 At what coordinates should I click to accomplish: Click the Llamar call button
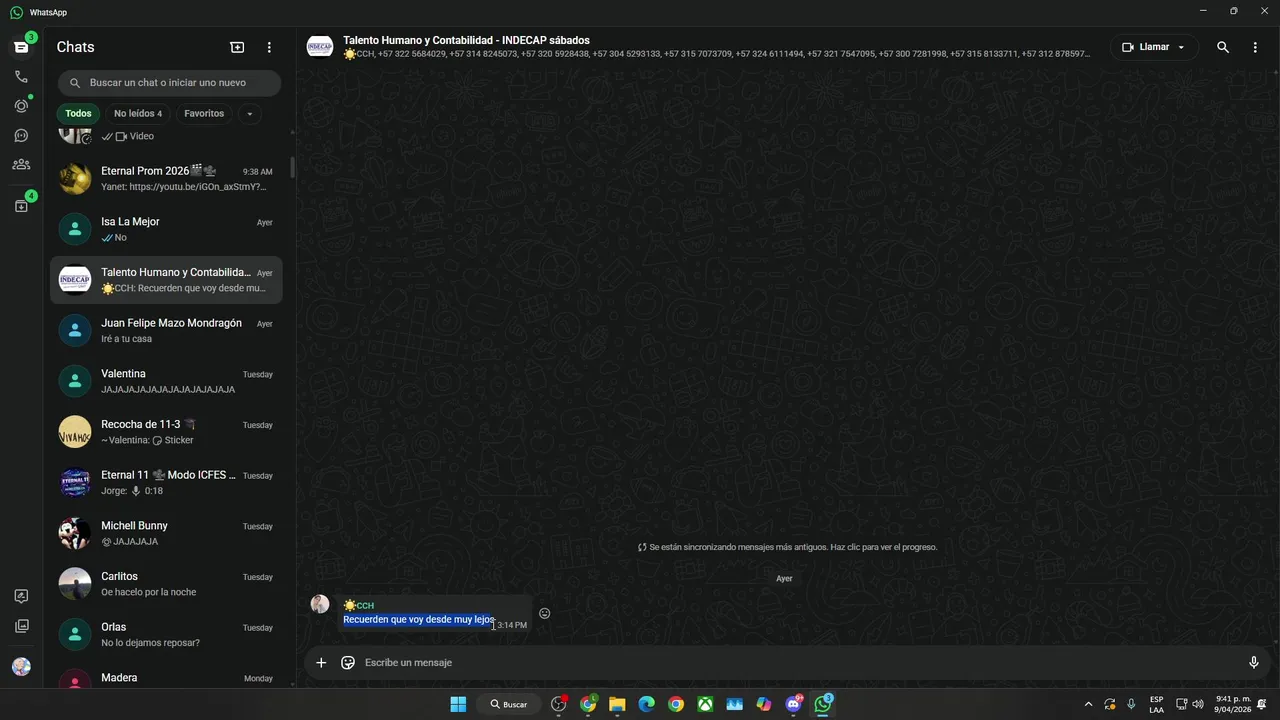pos(1154,47)
